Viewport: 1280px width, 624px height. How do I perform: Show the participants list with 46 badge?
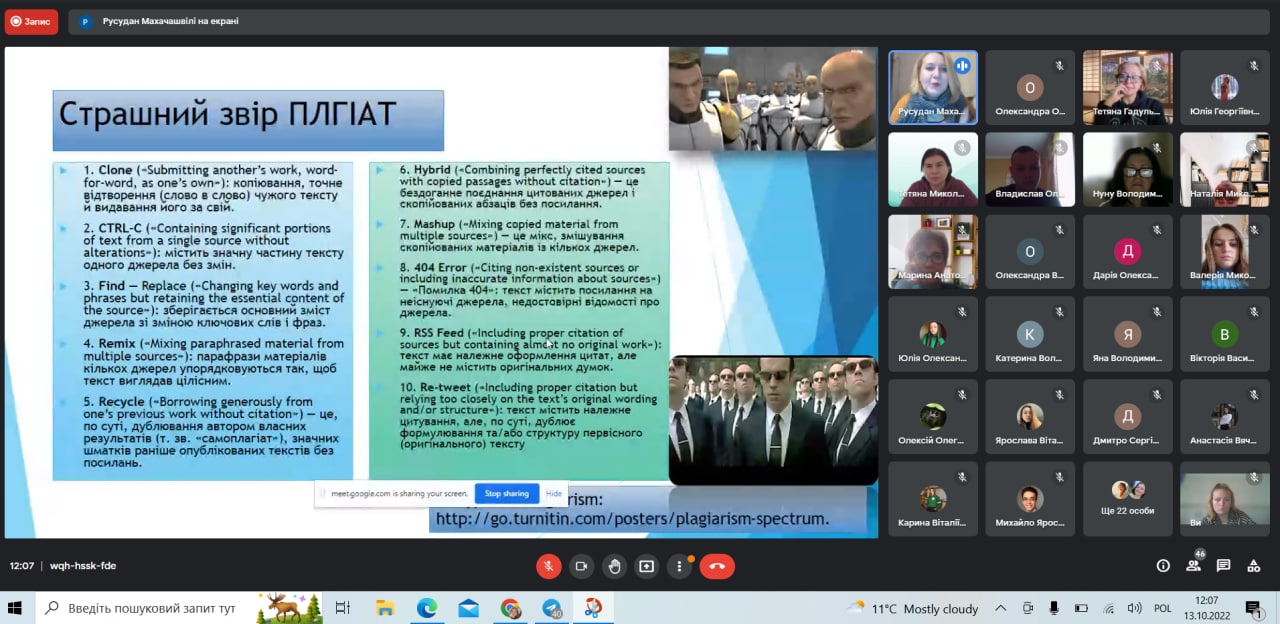pos(1193,565)
